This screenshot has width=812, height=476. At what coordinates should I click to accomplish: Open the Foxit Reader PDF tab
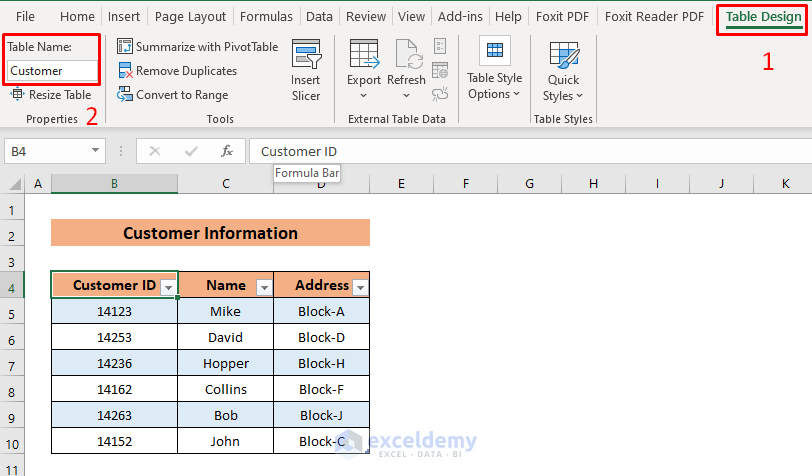(654, 17)
